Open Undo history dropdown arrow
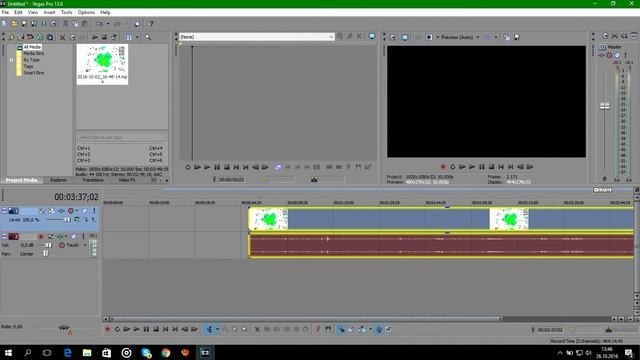The height and width of the screenshot is (360, 640). pos(108,24)
